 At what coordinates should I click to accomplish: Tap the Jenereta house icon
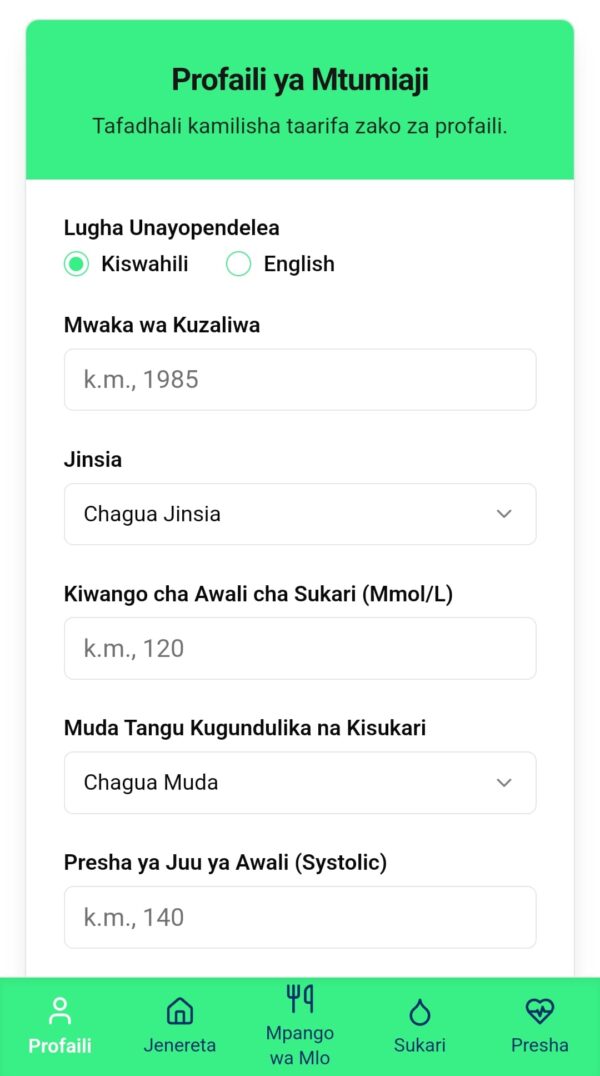coord(180,1010)
